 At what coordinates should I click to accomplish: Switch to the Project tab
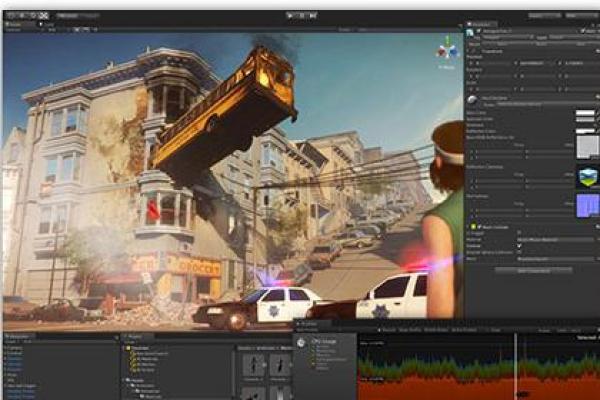137,337
